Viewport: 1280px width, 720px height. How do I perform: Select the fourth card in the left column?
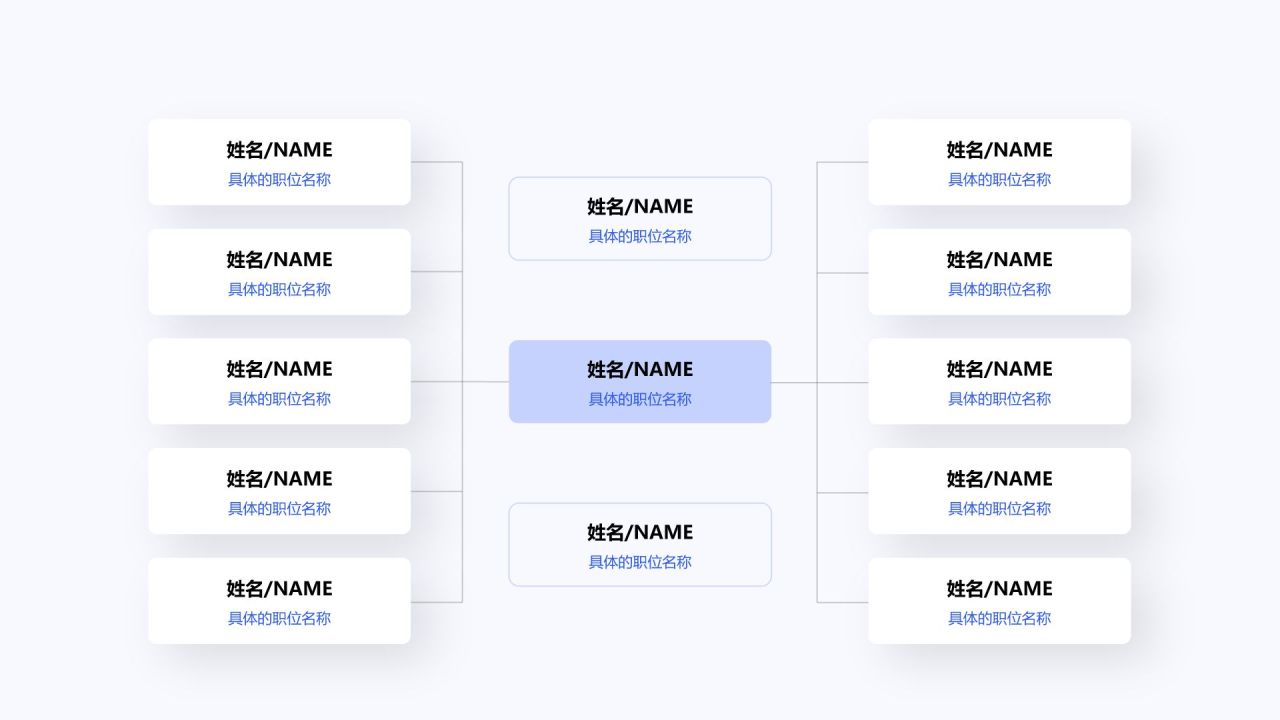pyautogui.click(x=279, y=491)
